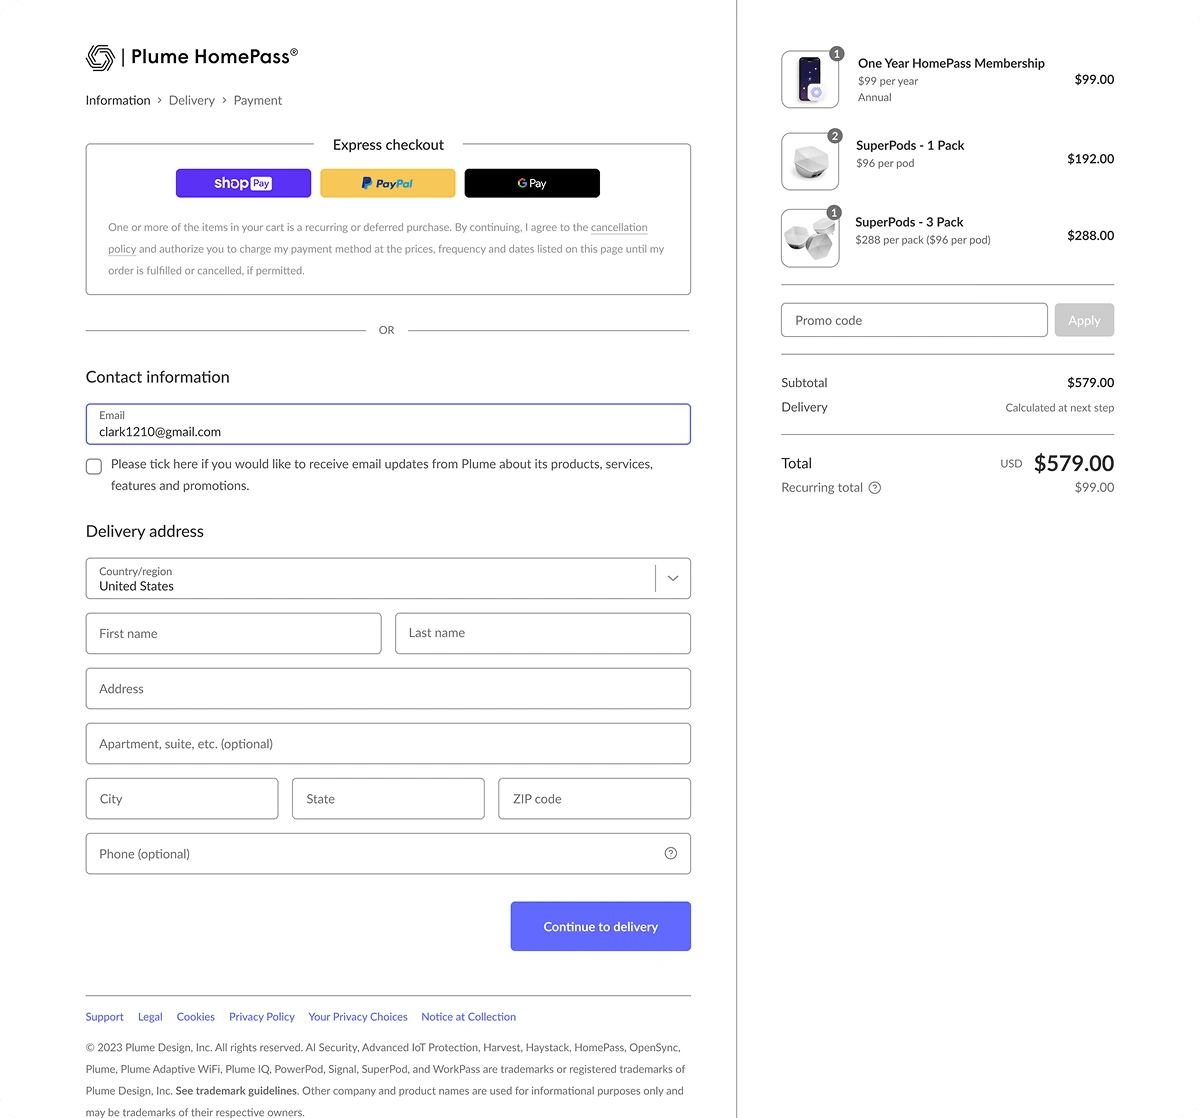Screen dimensions: 1200x1118
Task: Choose PayPal express checkout
Action: (387, 183)
